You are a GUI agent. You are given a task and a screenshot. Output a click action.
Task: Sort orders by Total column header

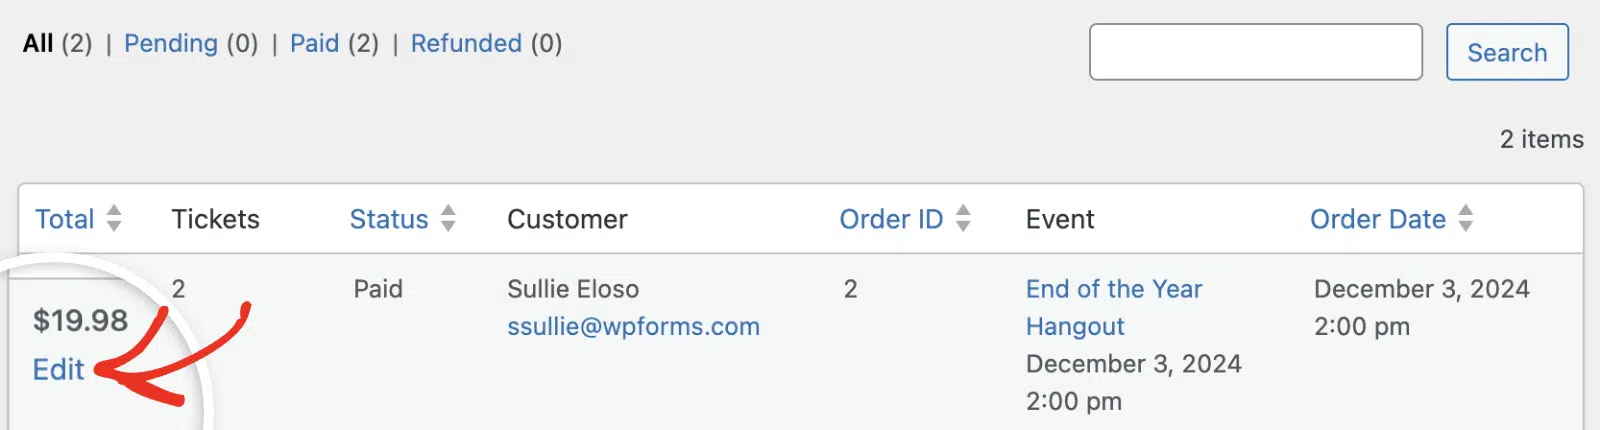65,219
